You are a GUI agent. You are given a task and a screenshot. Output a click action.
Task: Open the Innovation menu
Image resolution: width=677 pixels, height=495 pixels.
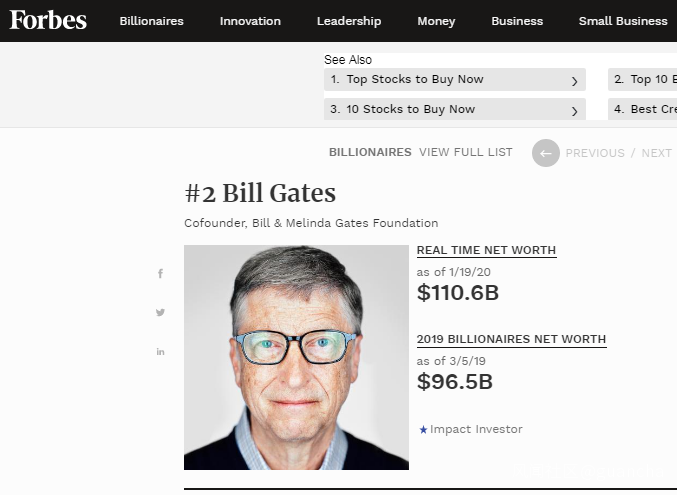coord(250,21)
